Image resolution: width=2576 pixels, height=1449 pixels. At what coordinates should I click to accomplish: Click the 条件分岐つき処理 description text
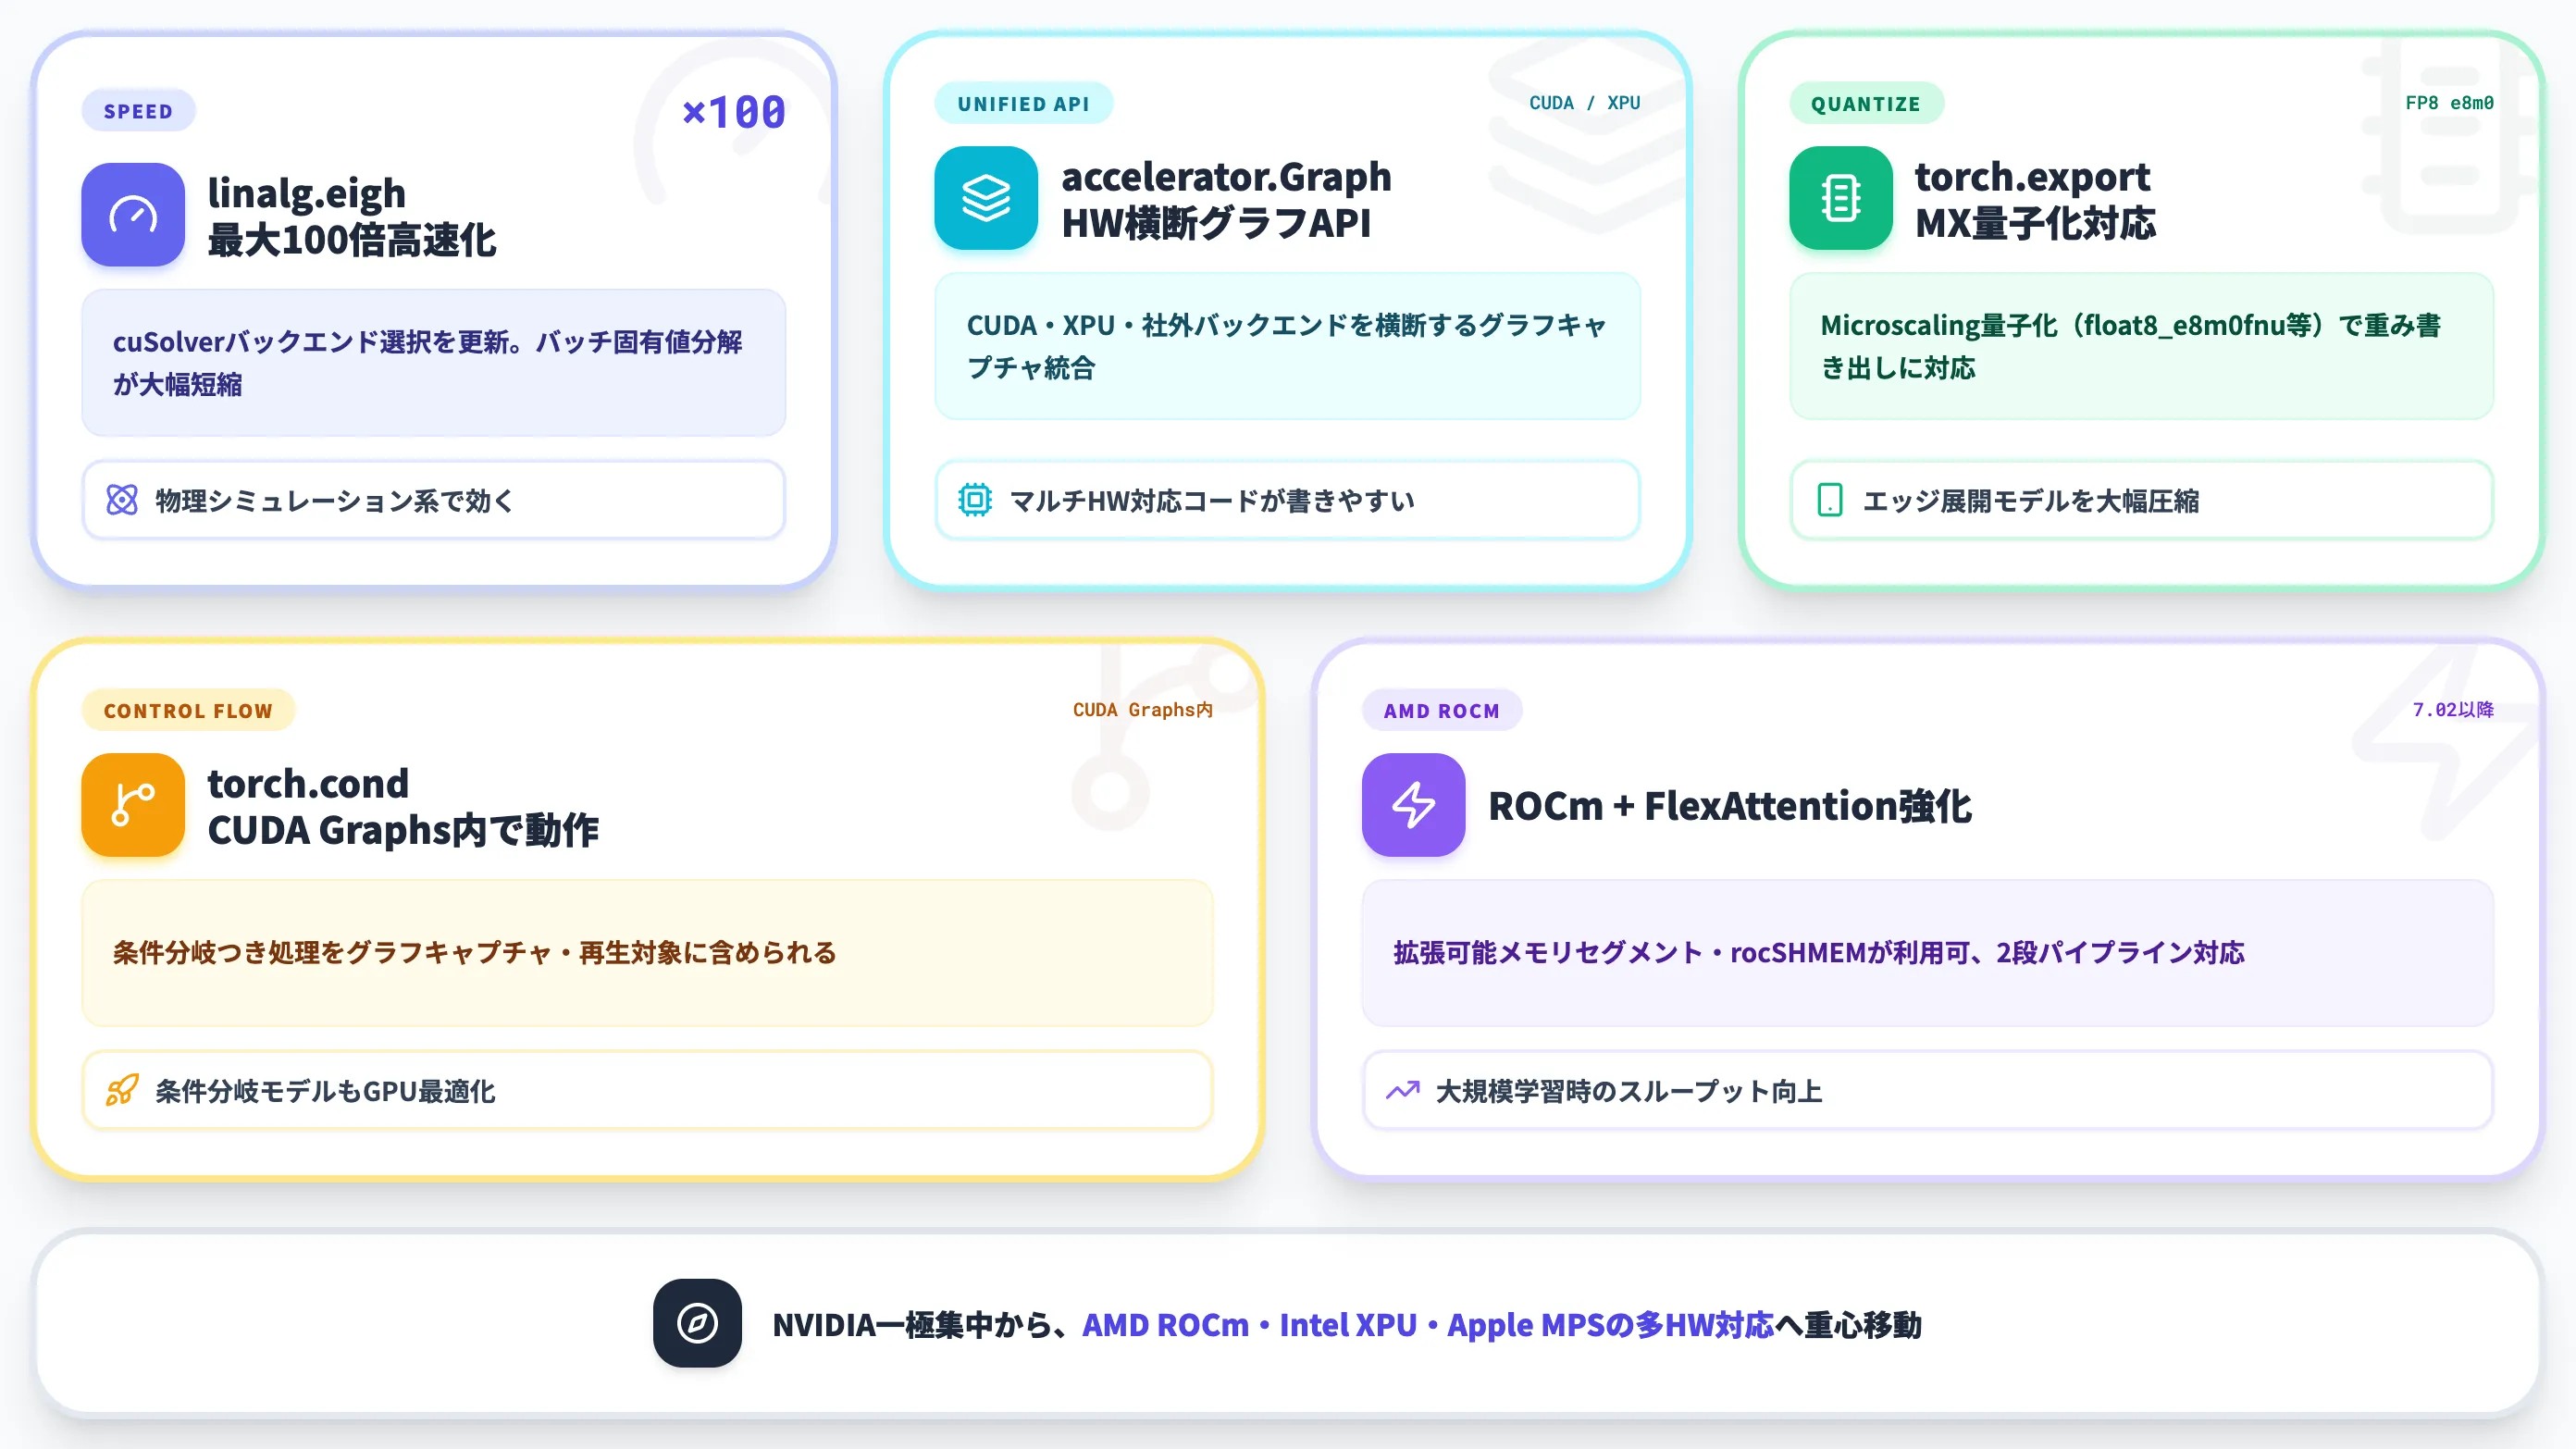pos(475,953)
